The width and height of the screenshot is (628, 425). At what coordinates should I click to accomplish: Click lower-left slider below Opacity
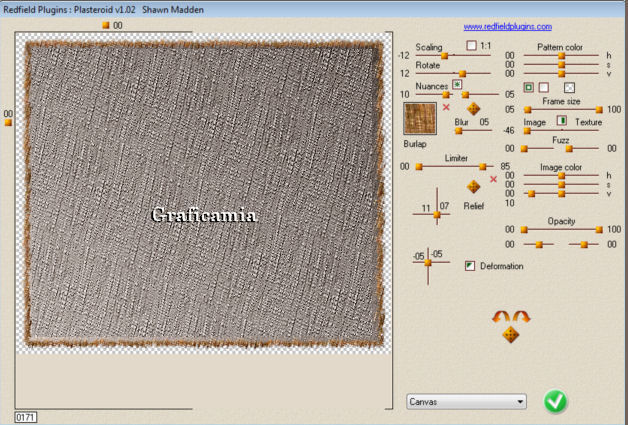(x=539, y=244)
